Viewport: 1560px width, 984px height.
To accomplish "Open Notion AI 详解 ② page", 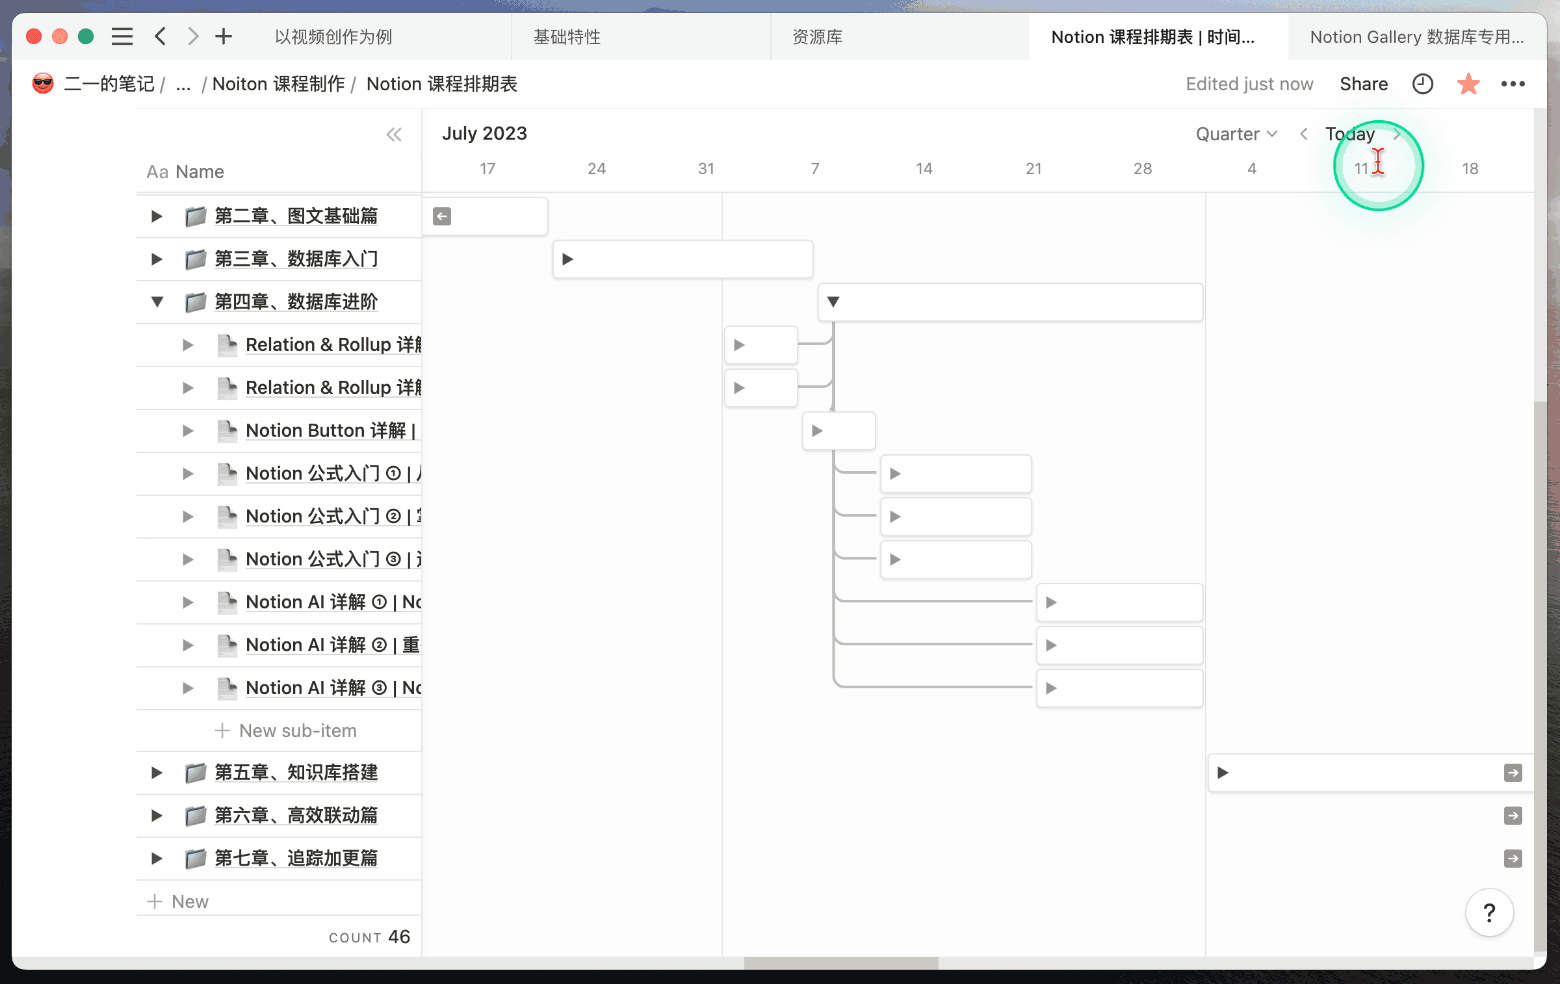I will (333, 645).
